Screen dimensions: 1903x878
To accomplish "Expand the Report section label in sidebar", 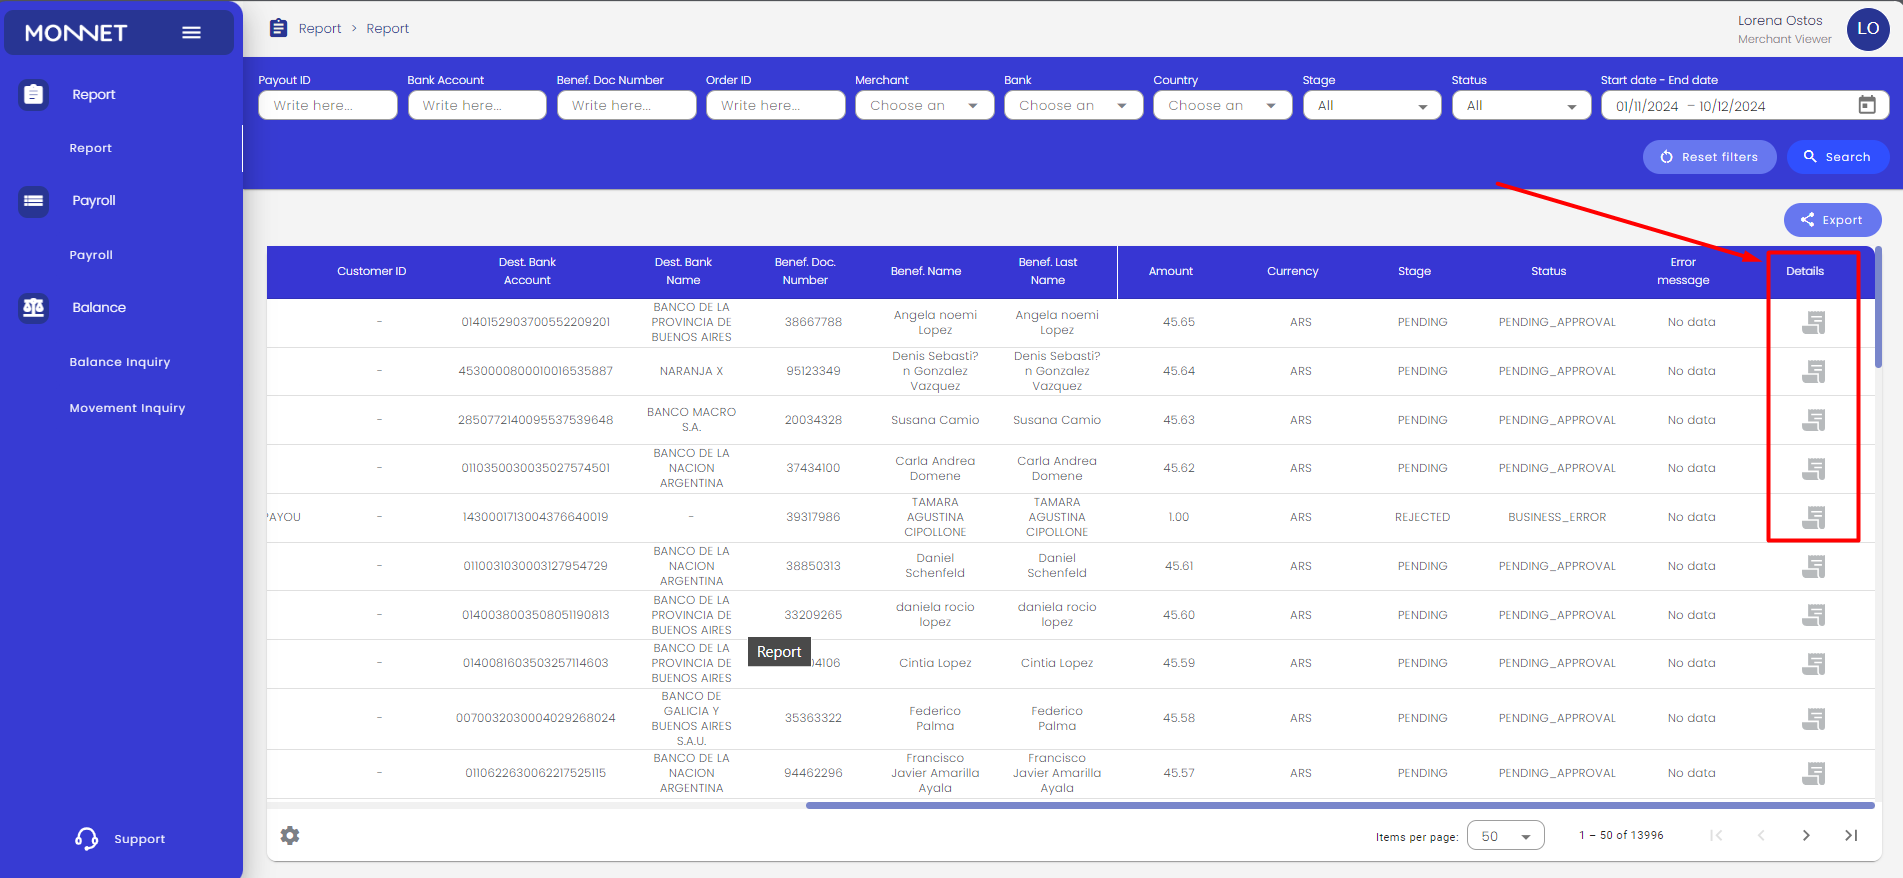I will click(x=94, y=94).
